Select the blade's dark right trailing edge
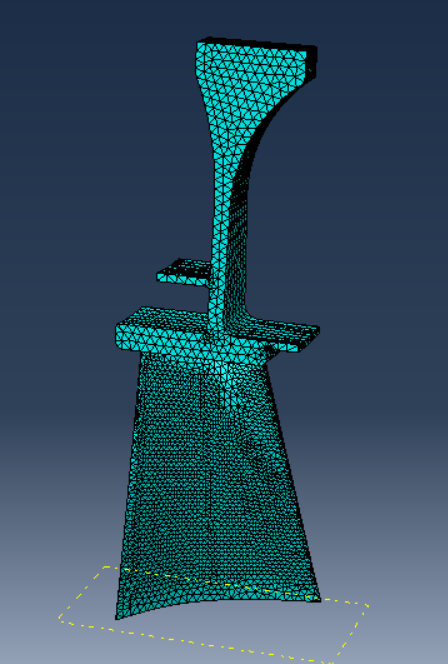This screenshot has height=664, width=448. [292, 479]
